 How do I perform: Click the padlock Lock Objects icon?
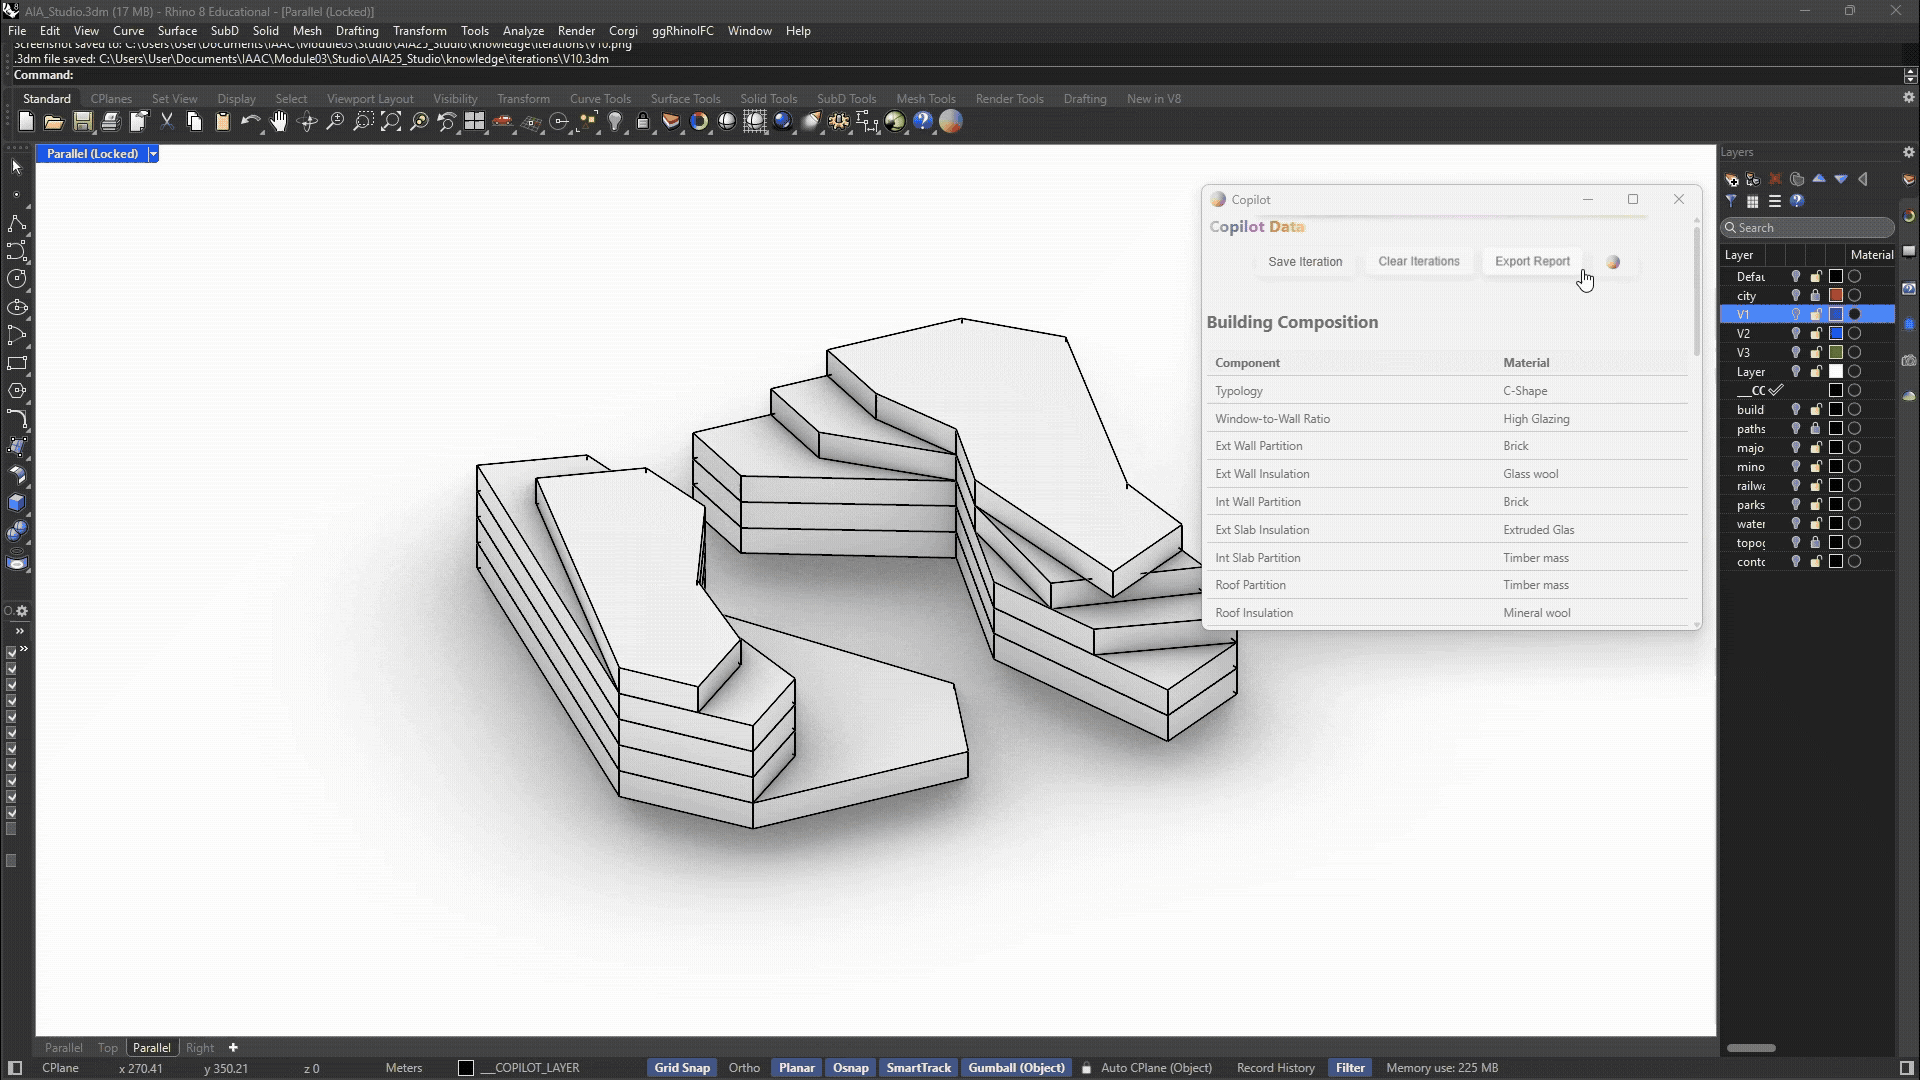[643, 122]
